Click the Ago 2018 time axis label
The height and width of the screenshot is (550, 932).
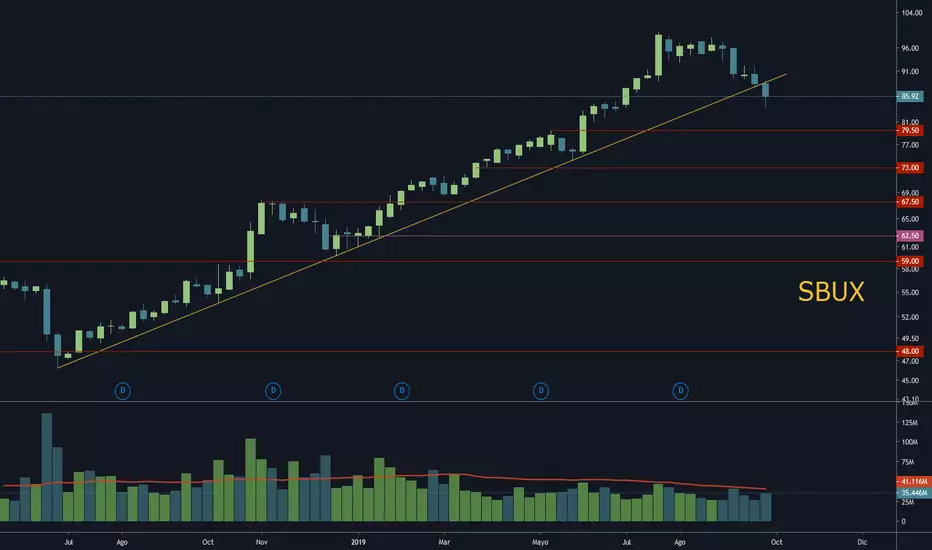(x=122, y=542)
